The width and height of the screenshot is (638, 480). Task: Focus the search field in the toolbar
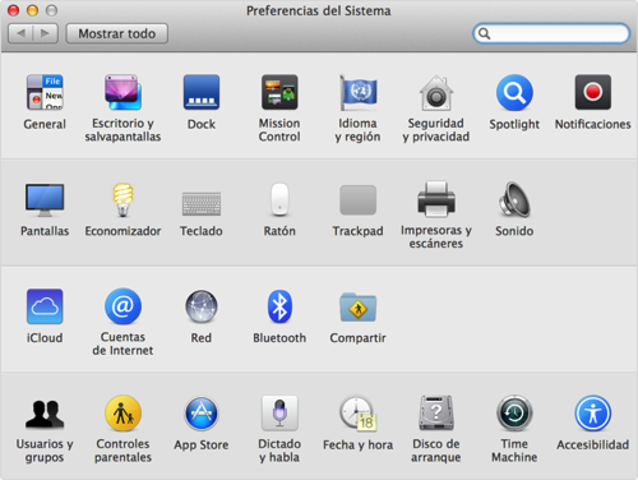[551, 33]
